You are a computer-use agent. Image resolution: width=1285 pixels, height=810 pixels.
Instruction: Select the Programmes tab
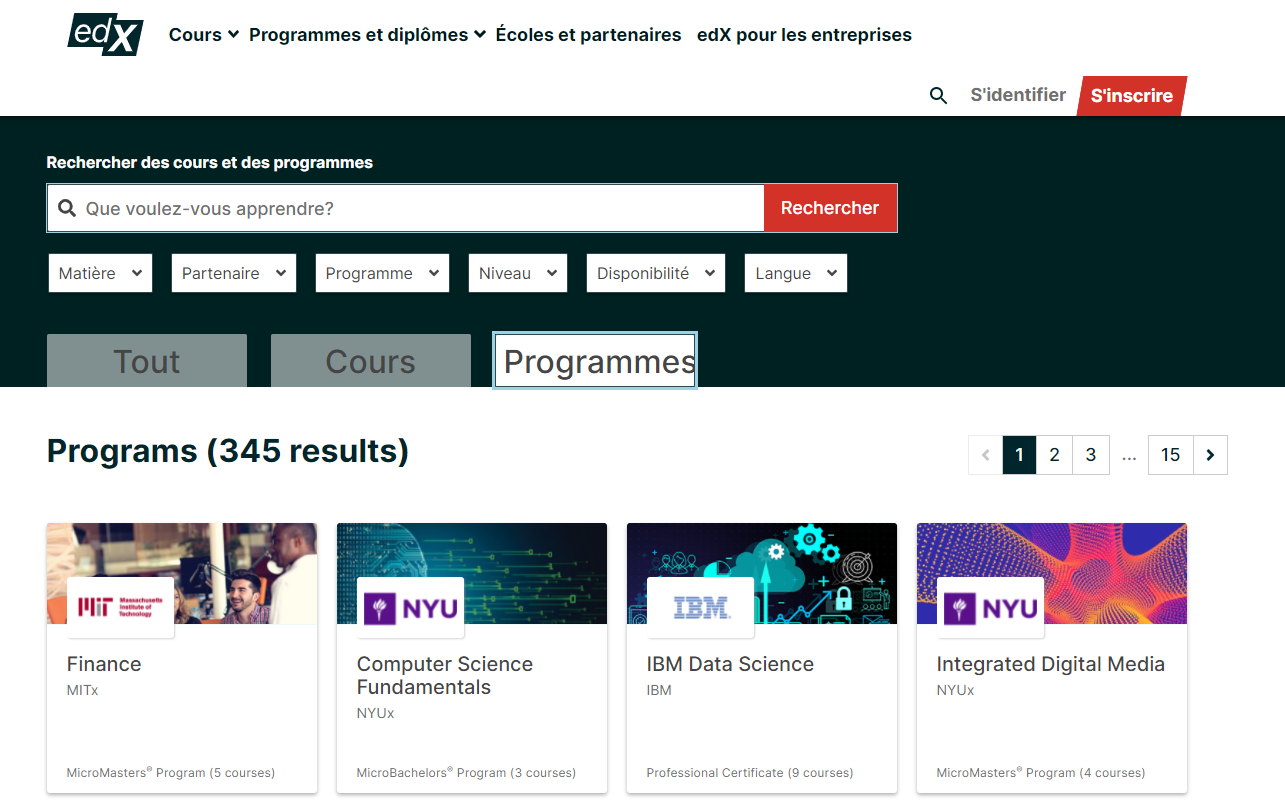click(x=595, y=361)
